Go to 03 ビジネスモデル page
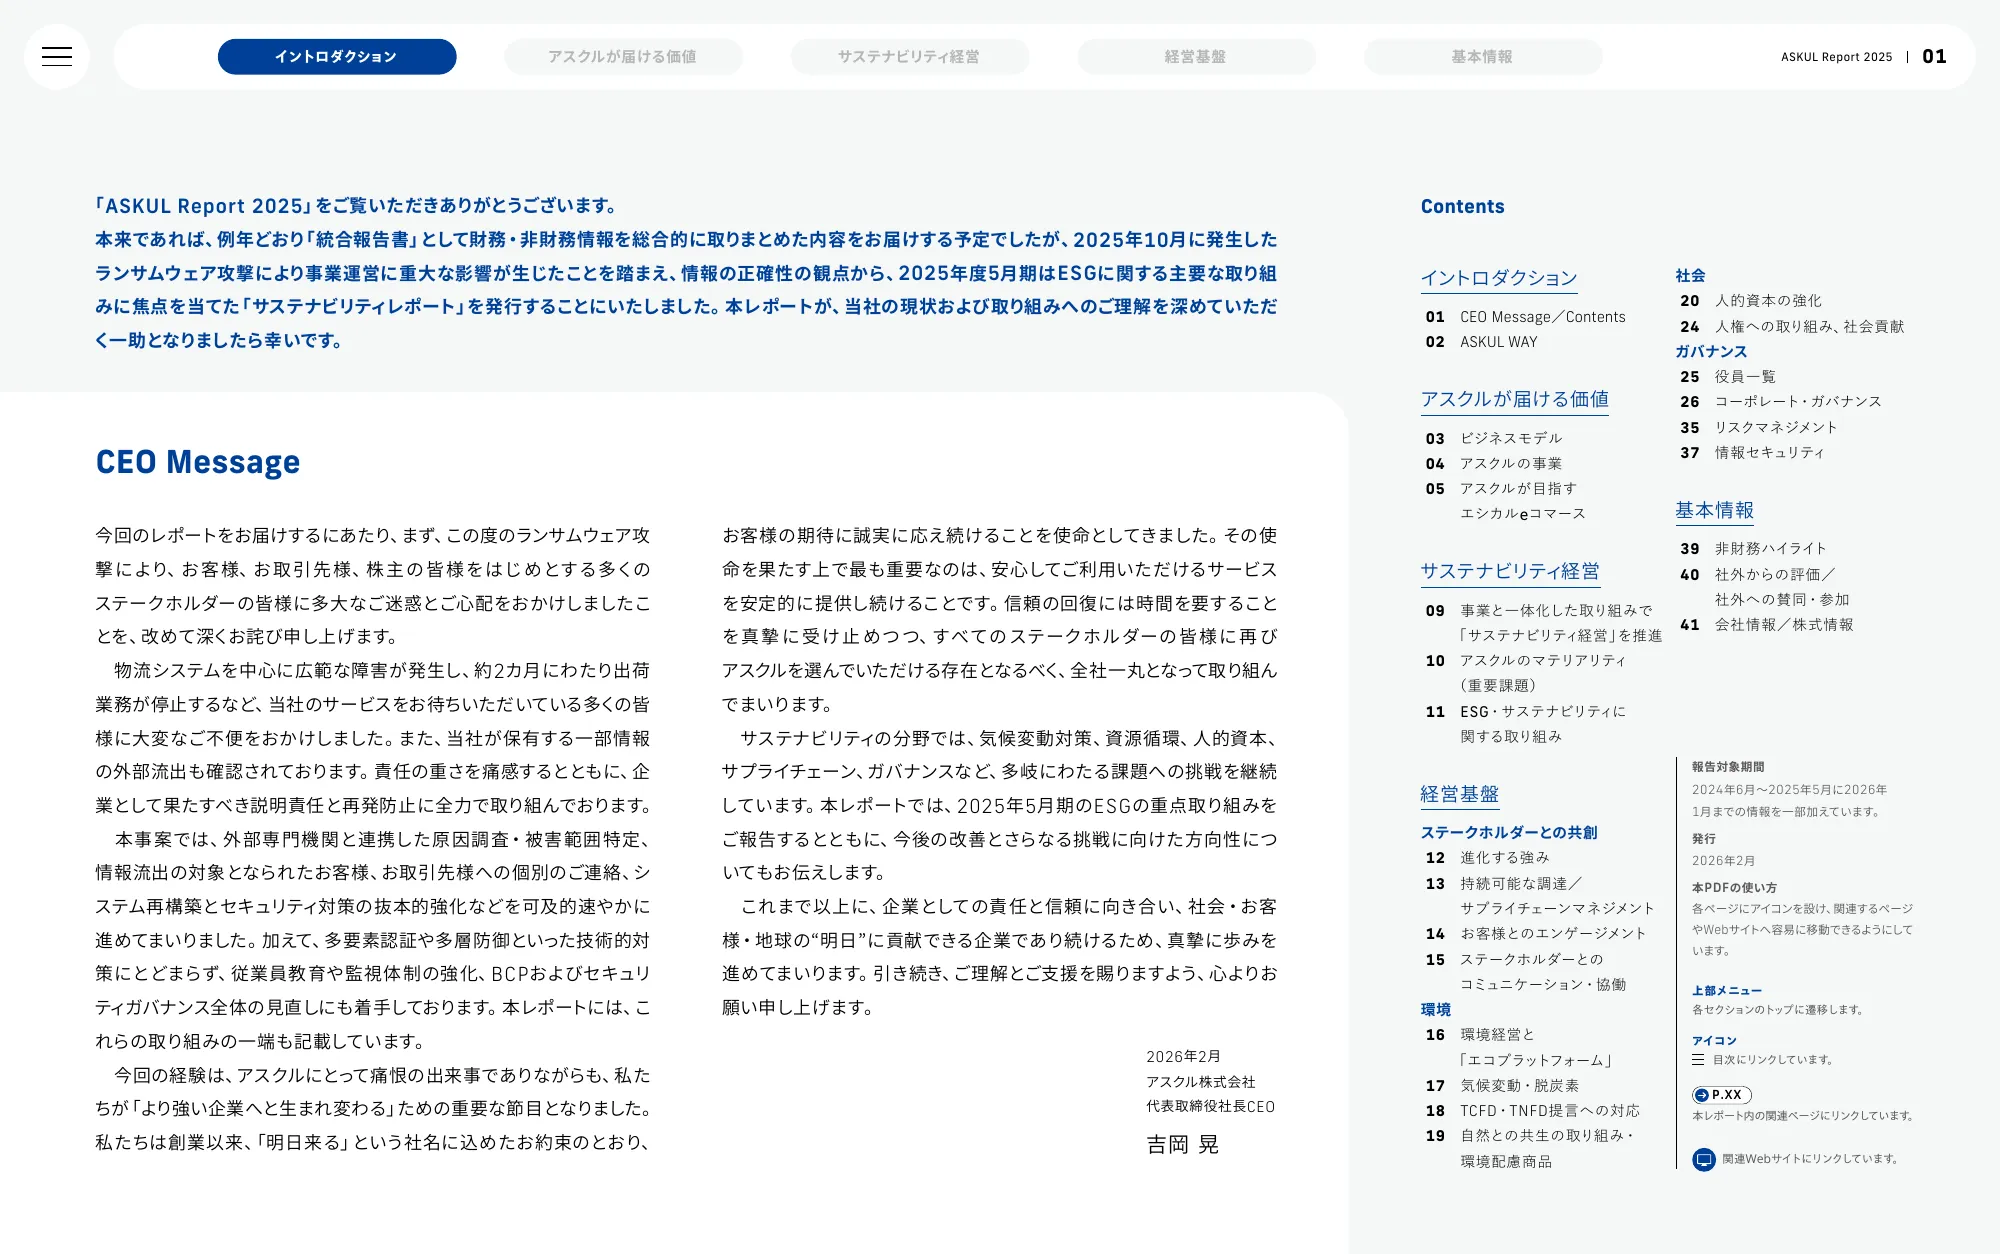This screenshot has width=2000, height=1254. [1494, 438]
